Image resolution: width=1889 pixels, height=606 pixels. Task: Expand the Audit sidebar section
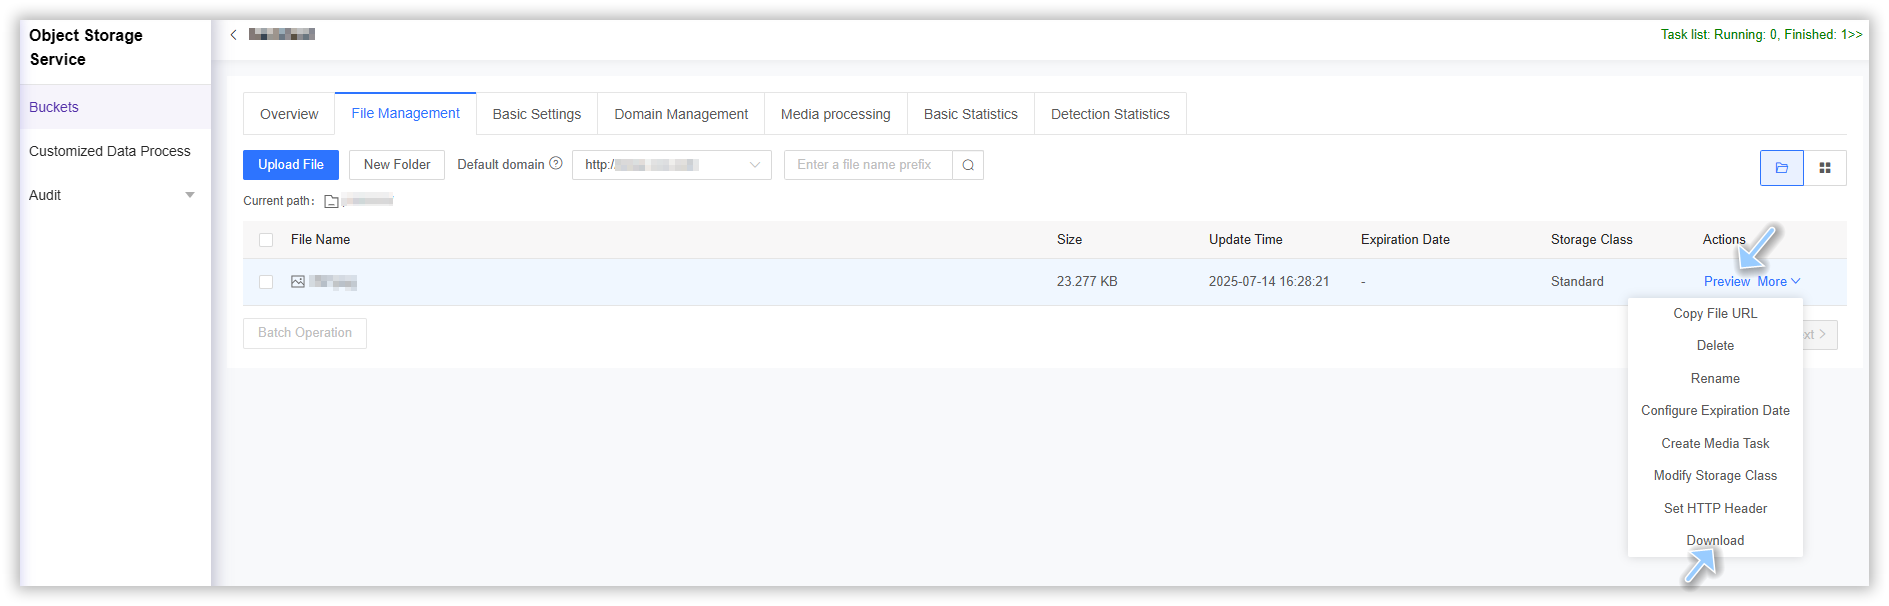(x=190, y=195)
